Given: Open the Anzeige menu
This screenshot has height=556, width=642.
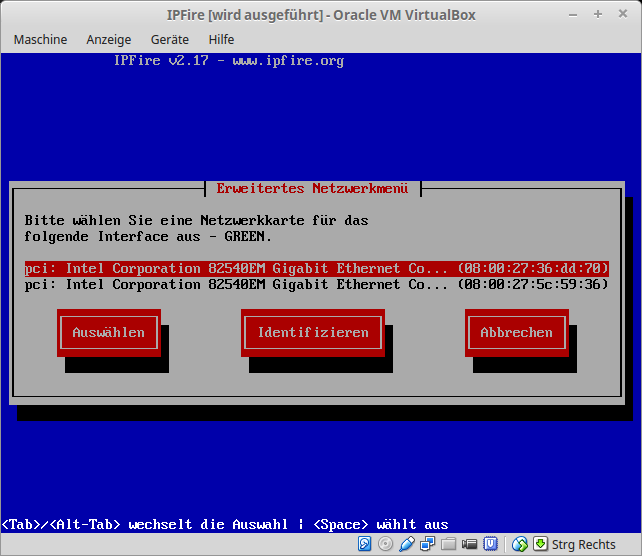Looking at the screenshot, I should tap(109, 40).
